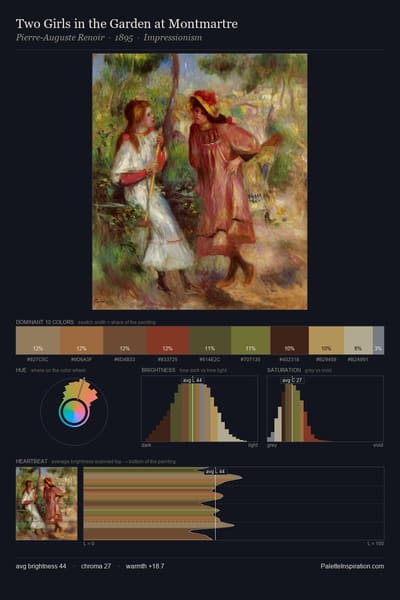Click the lighter olive green 11% swatch
Screen dimensions: 400x600
(251, 340)
